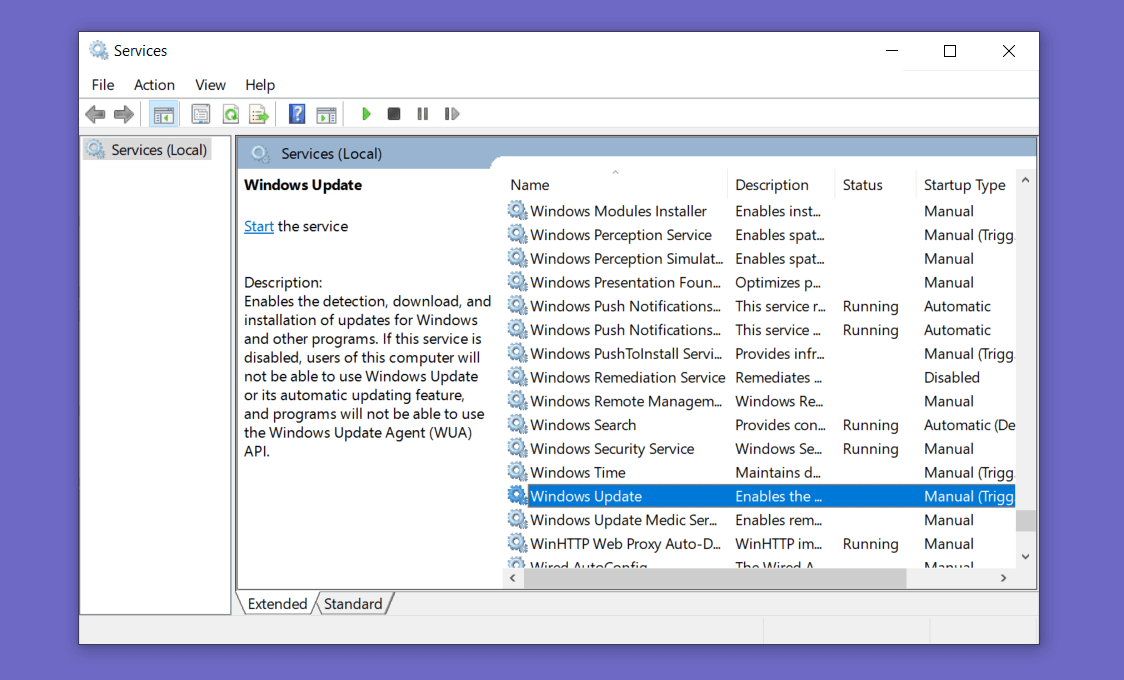Select Windows Remote Managem... service
This screenshot has height=680, width=1124.
pos(626,401)
